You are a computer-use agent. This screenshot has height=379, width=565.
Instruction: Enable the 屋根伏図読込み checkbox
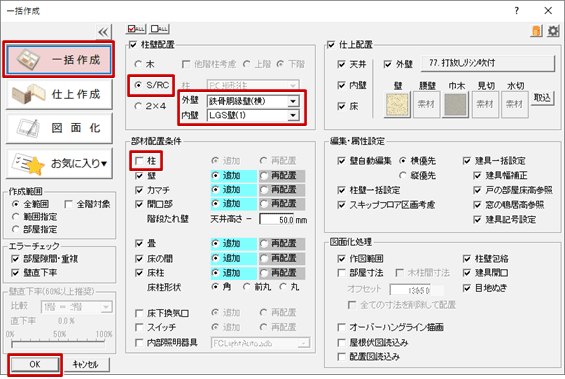342,342
